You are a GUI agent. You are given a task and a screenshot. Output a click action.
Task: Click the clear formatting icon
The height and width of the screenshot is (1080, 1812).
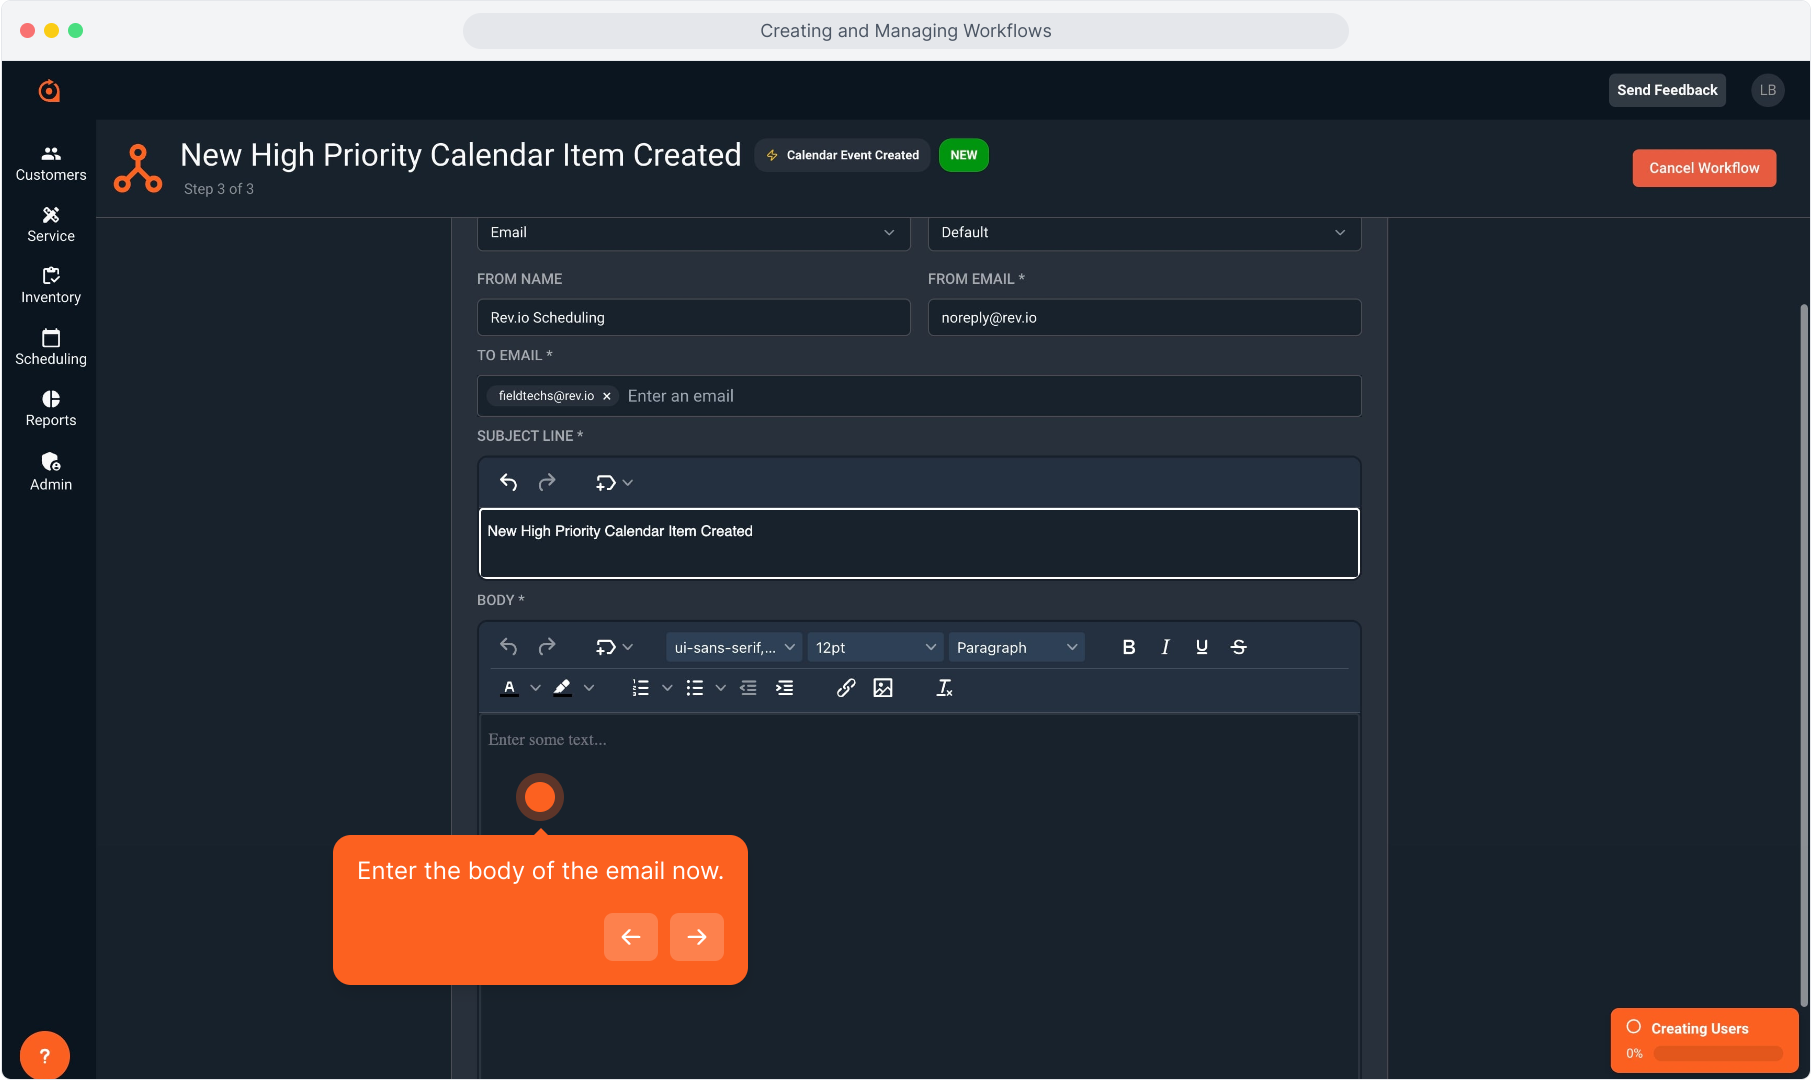[944, 688]
